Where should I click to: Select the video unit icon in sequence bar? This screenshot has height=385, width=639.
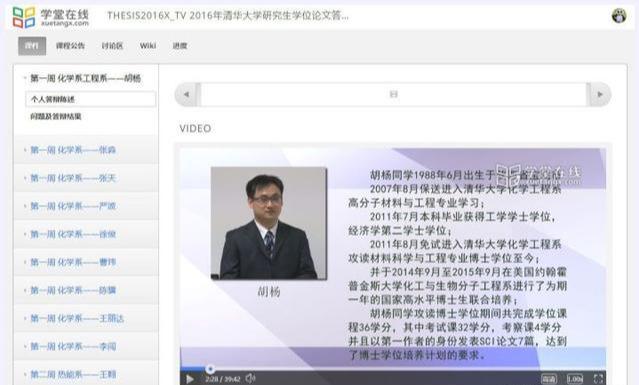point(393,94)
